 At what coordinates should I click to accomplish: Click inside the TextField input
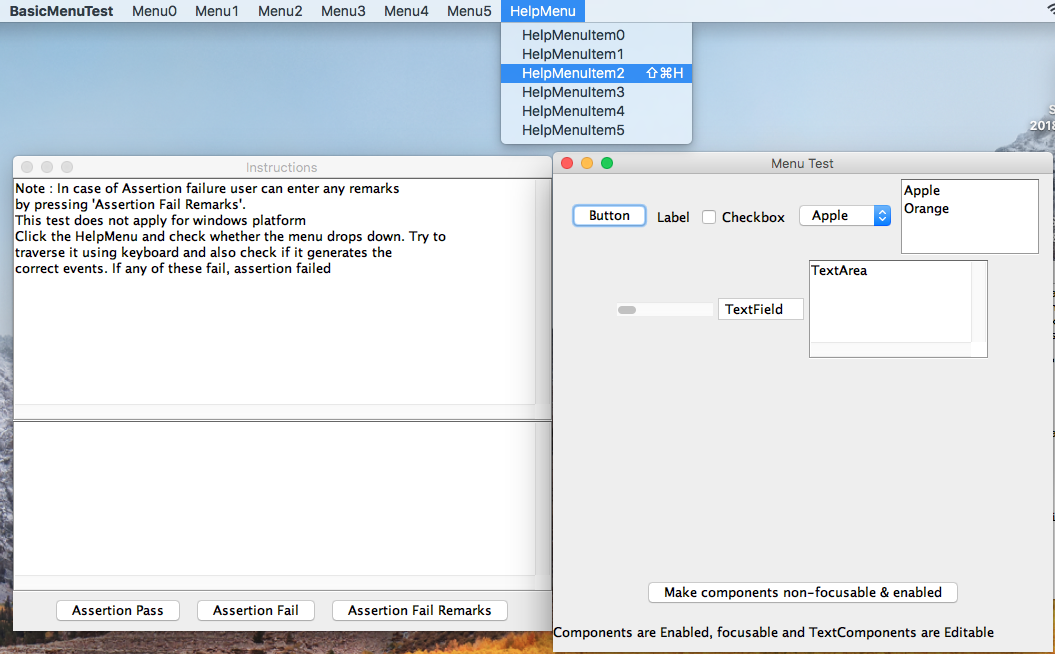(x=760, y=310)
